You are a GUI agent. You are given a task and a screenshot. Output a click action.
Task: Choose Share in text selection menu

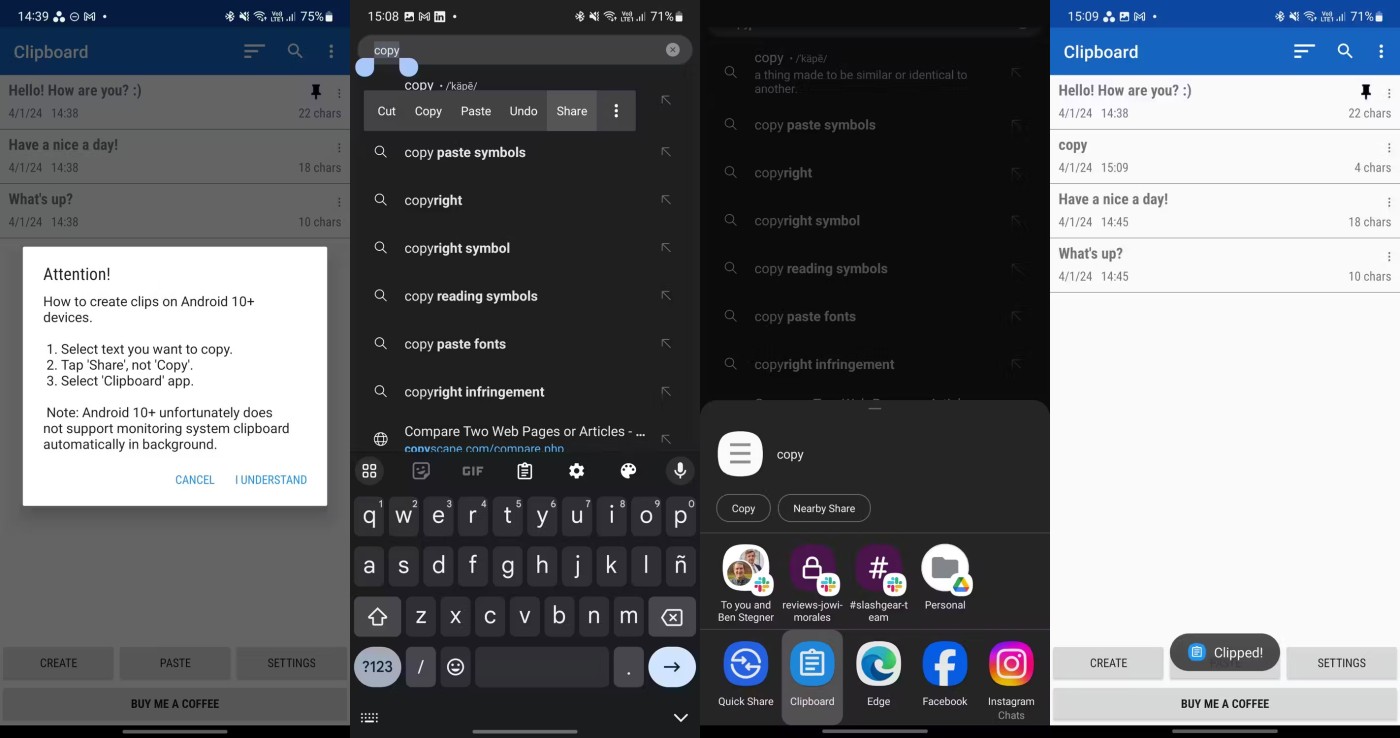(x=571, y=111)
